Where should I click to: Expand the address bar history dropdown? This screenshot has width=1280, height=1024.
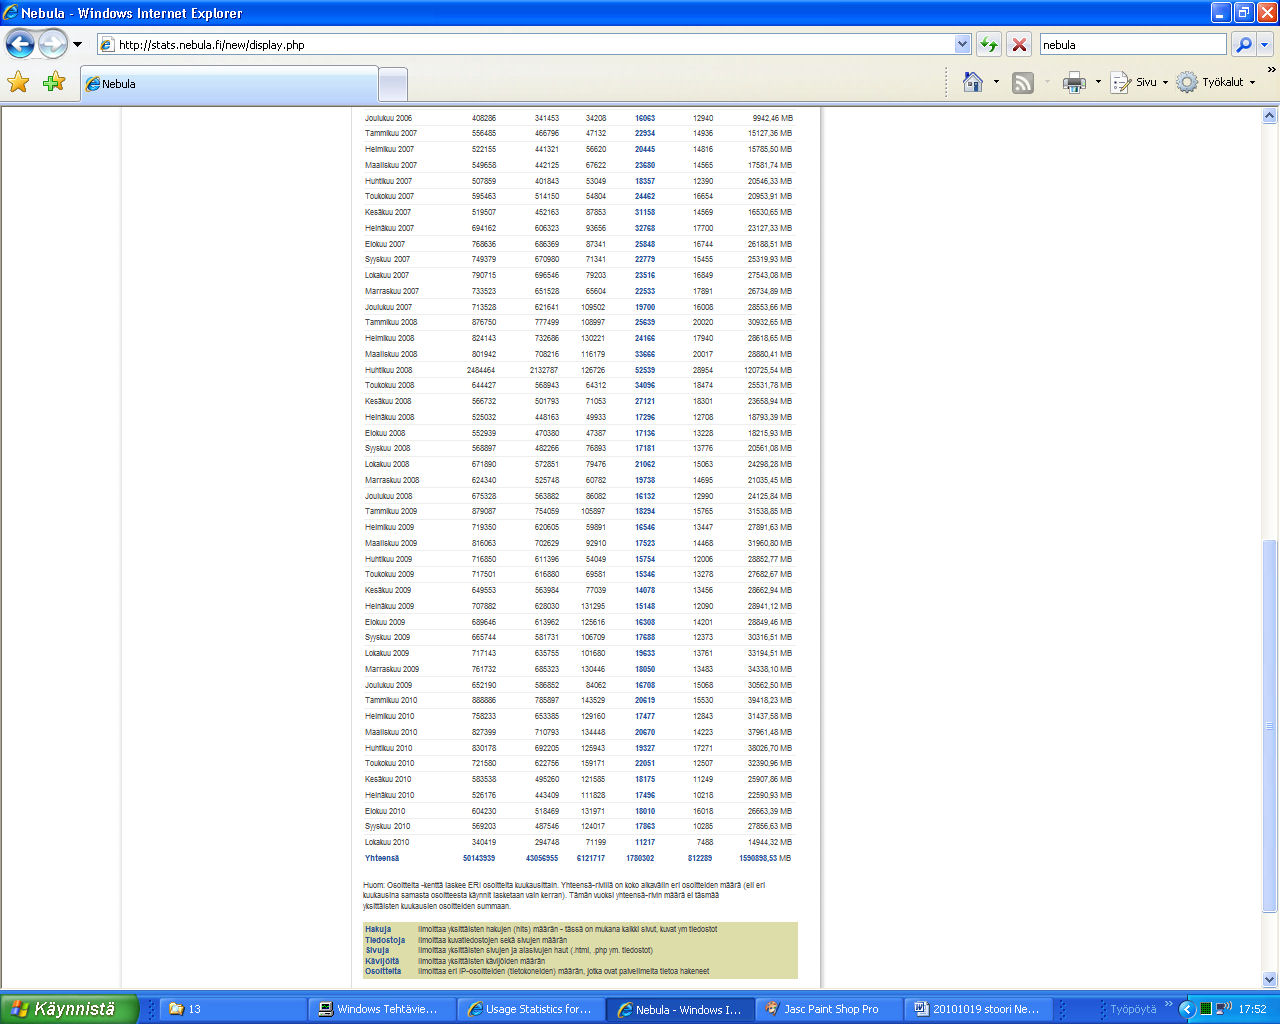[962, 44]
